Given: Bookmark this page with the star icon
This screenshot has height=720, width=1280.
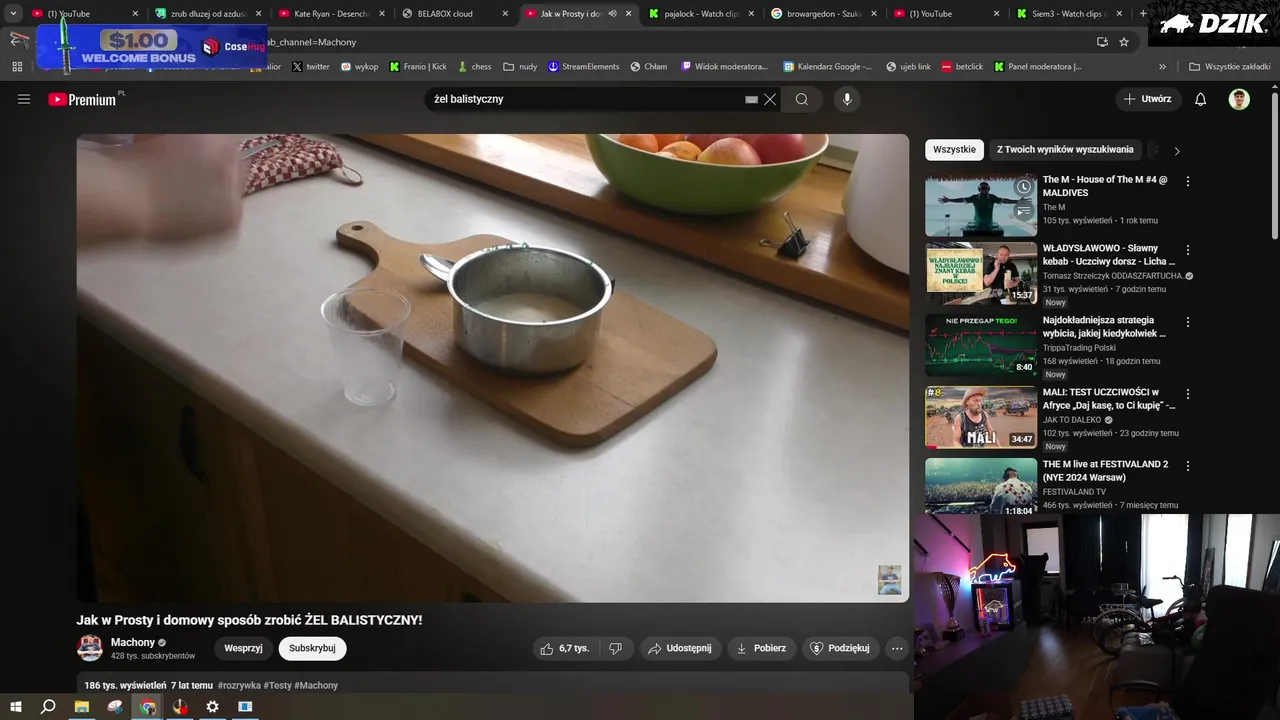Looking at the screenshot, I should coord(1124,42).
